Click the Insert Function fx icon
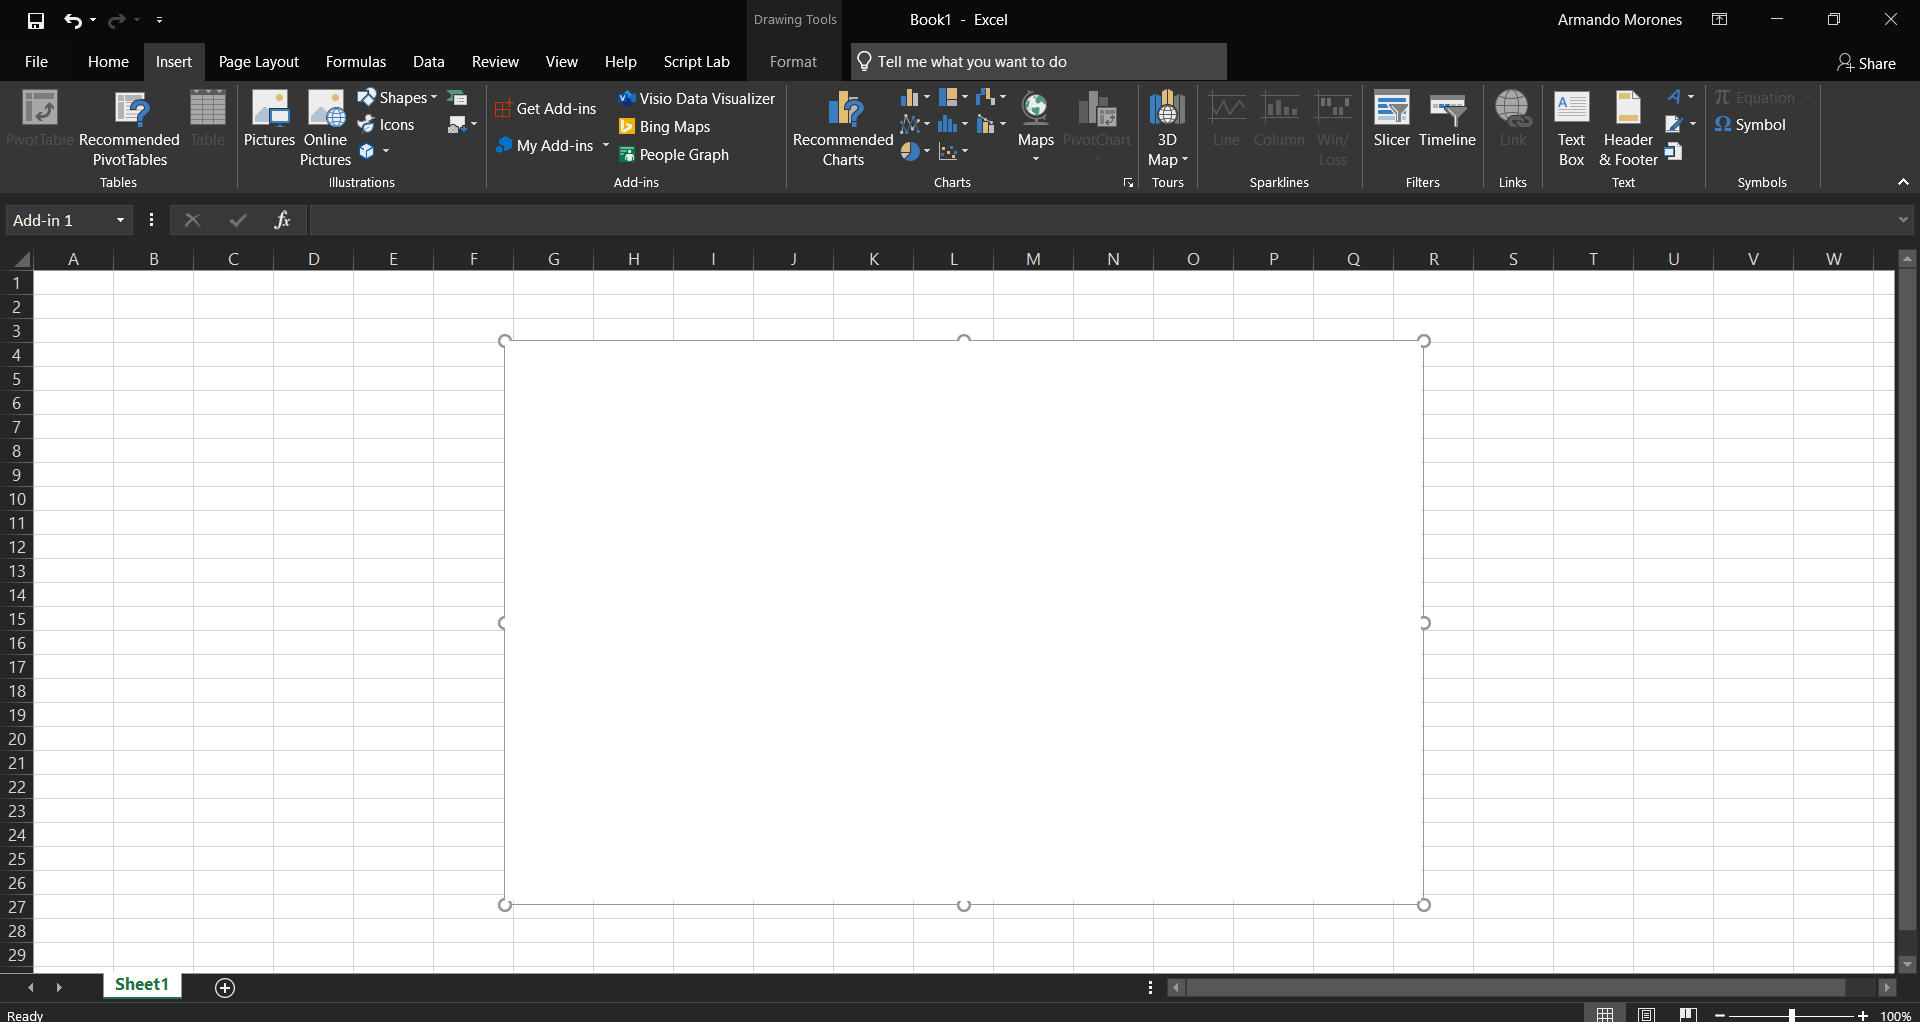The image size is (1920, 1022). (282, 220)
